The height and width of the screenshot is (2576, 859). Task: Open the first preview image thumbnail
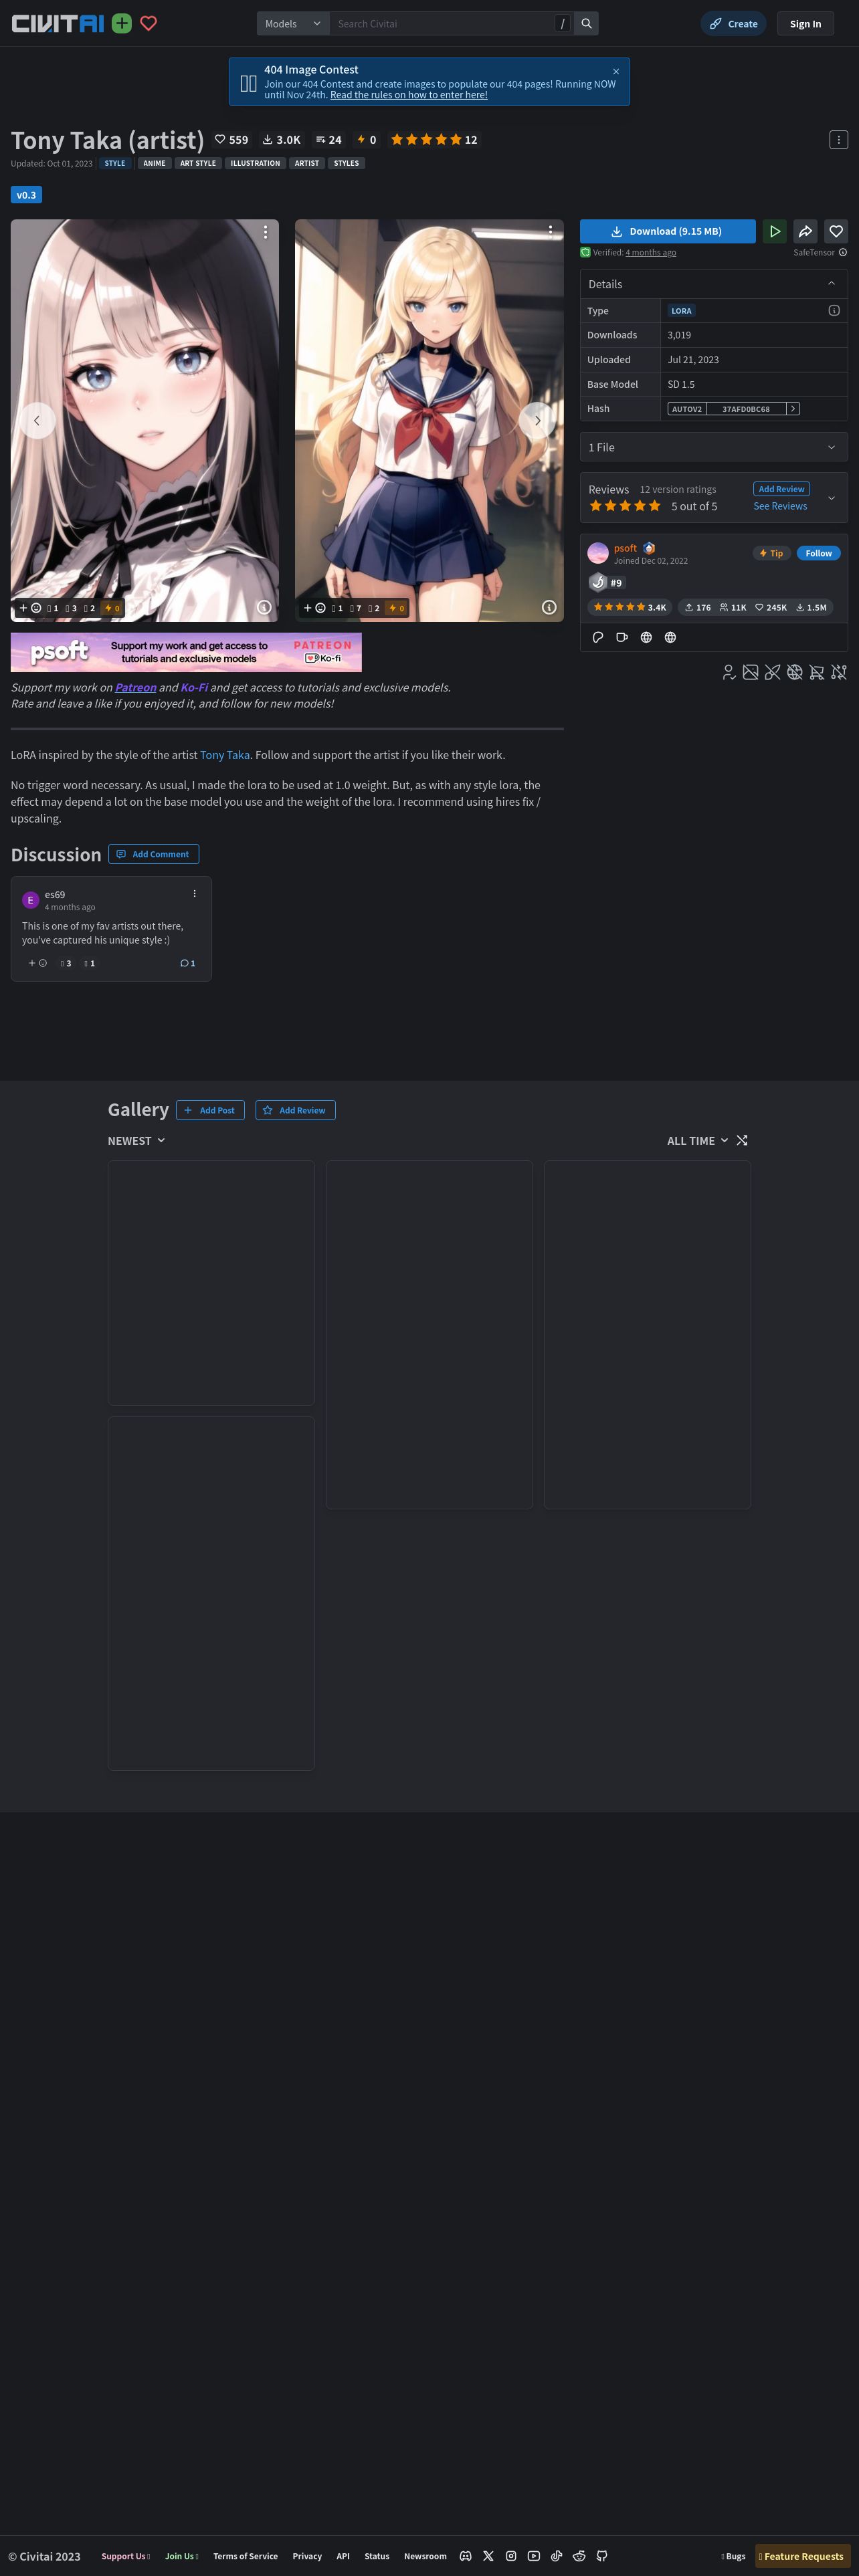point(145,420)
